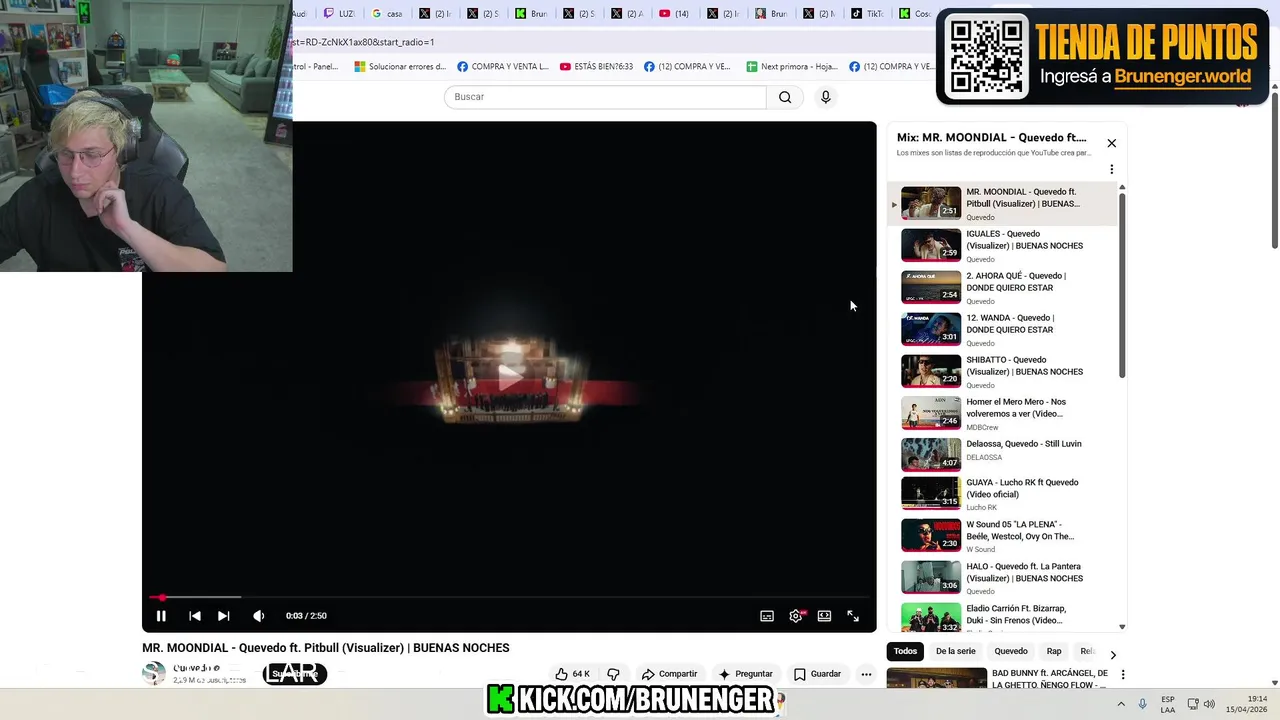1280x720 pixels.
Task: Open Solucionar errores bookmark
Action: coord(400,67)
